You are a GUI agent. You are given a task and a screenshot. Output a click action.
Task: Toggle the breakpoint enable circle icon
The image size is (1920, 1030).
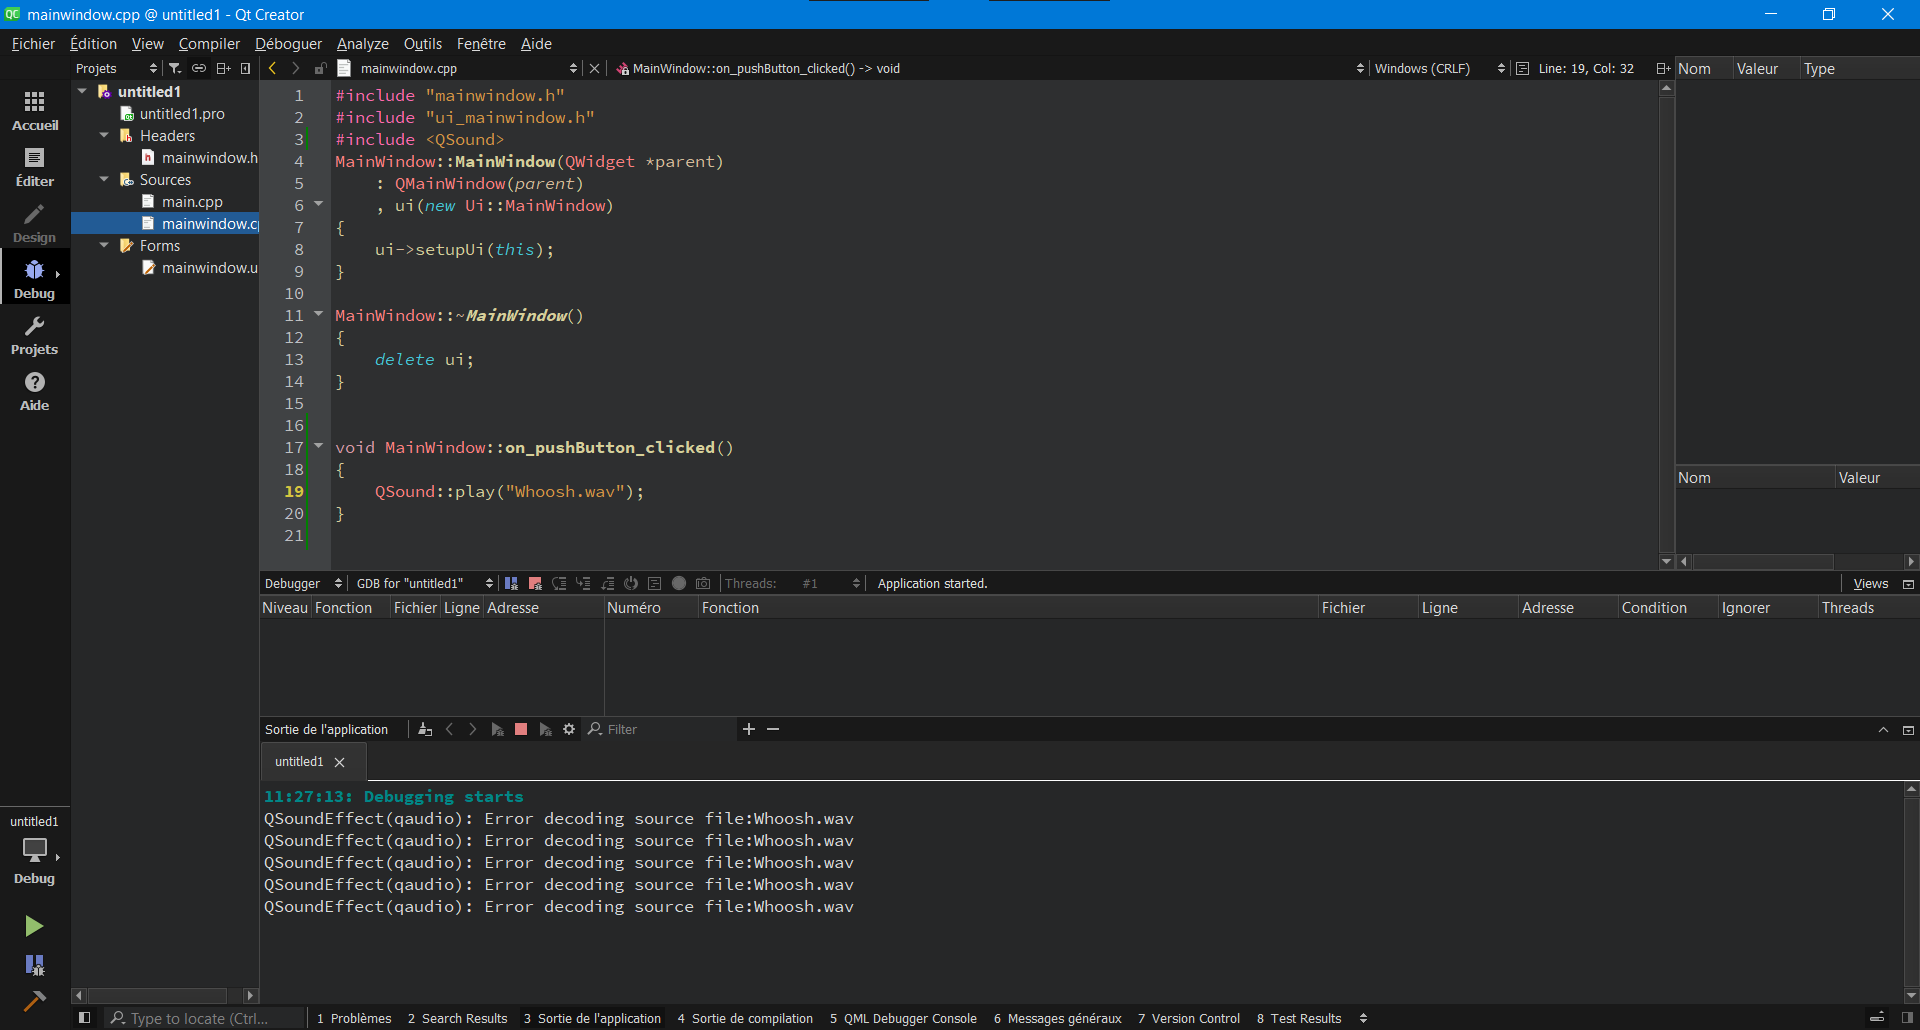679,583
